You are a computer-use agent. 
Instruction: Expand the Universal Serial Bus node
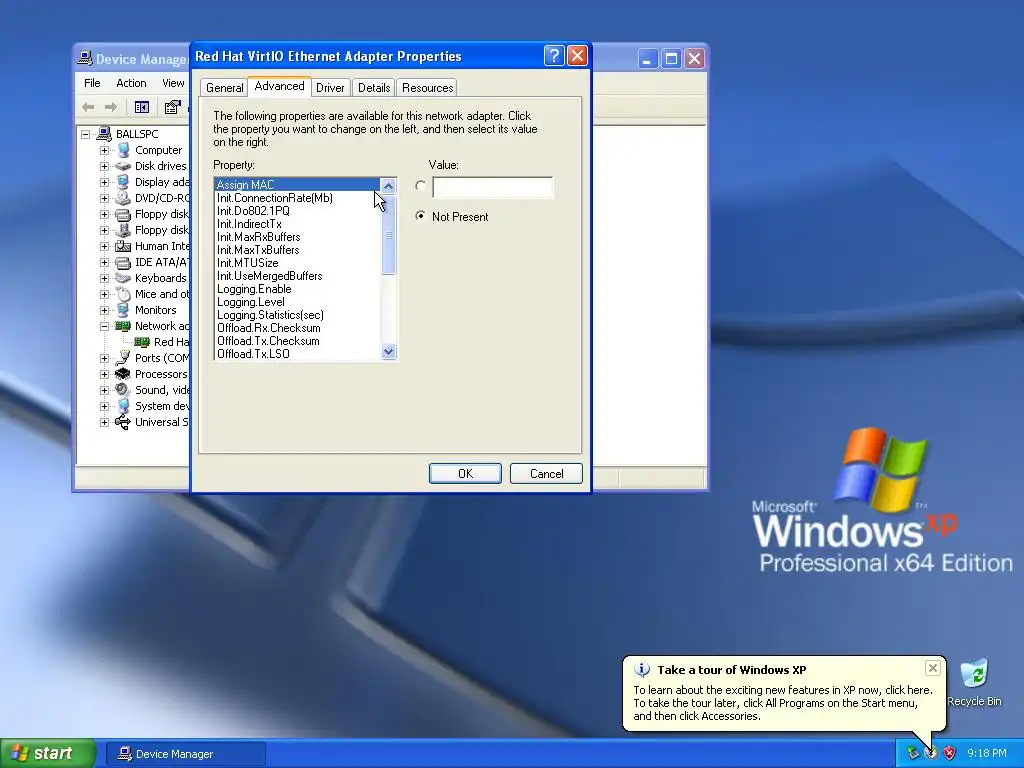pyautogui.click(x=104, y=422)
